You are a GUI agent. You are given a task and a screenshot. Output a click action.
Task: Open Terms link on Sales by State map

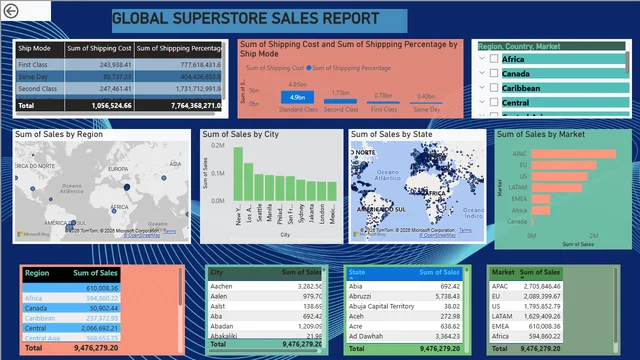point(465,231)
